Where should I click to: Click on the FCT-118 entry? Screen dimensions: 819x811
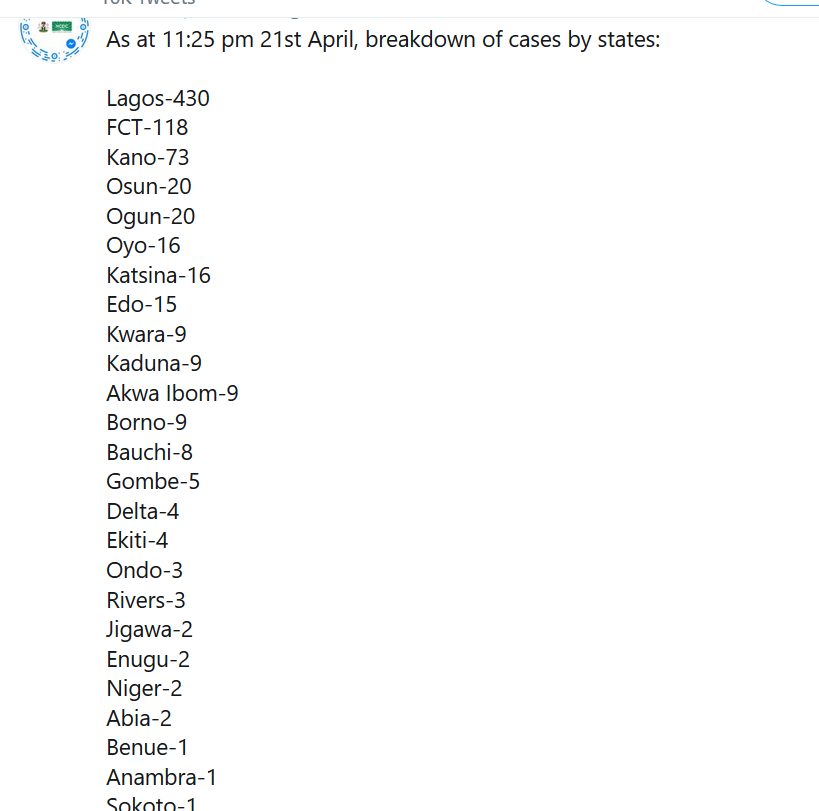(x=147, y=127)
